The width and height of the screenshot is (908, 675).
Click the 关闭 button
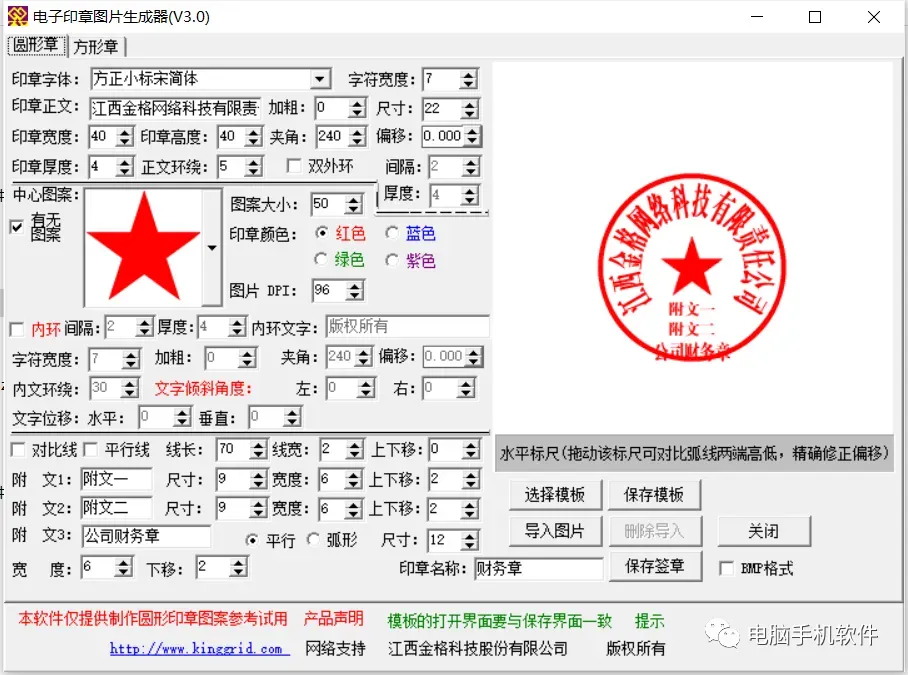763,531
